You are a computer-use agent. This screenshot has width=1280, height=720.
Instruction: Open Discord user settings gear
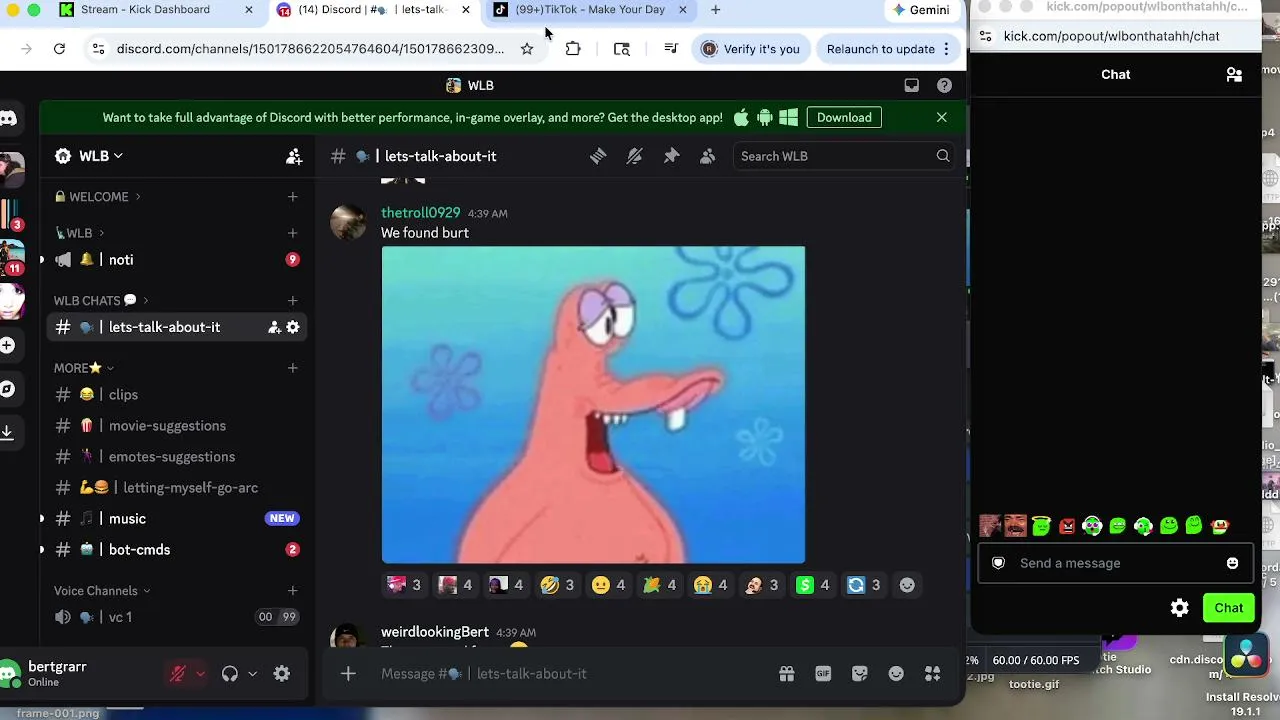[282, 674]
